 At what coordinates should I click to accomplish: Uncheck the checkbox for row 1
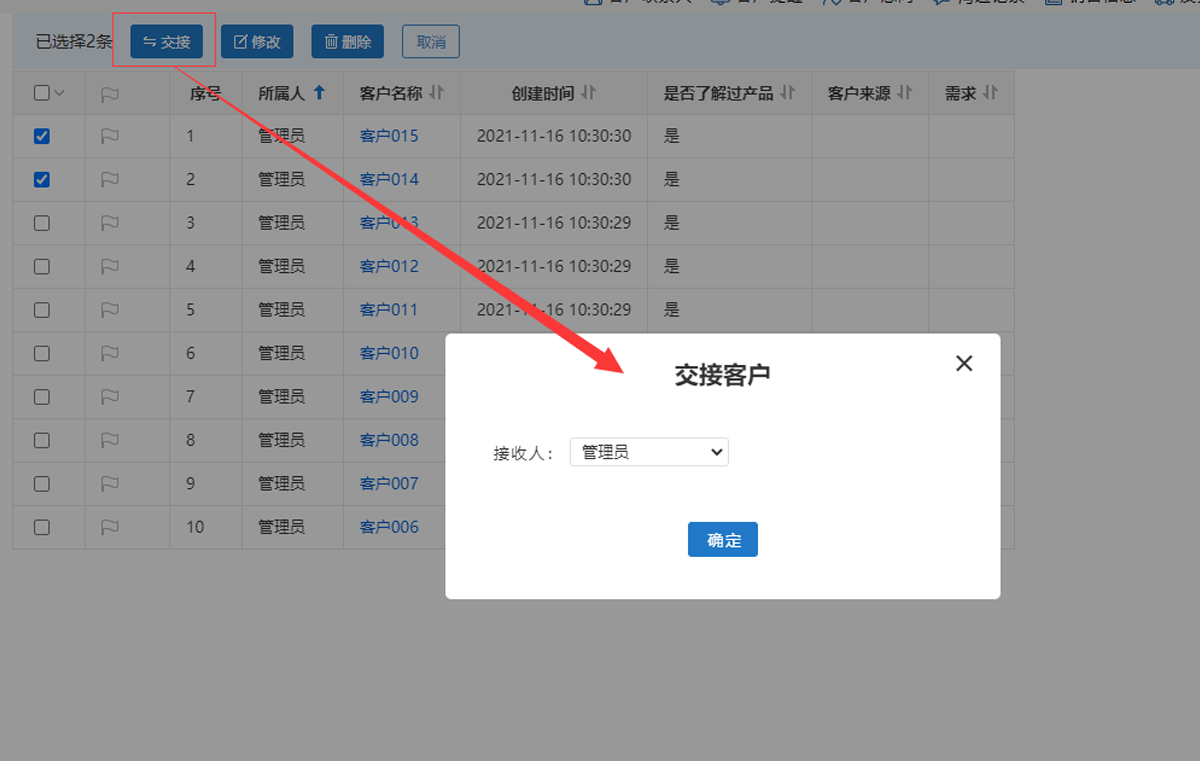point(42,136)
